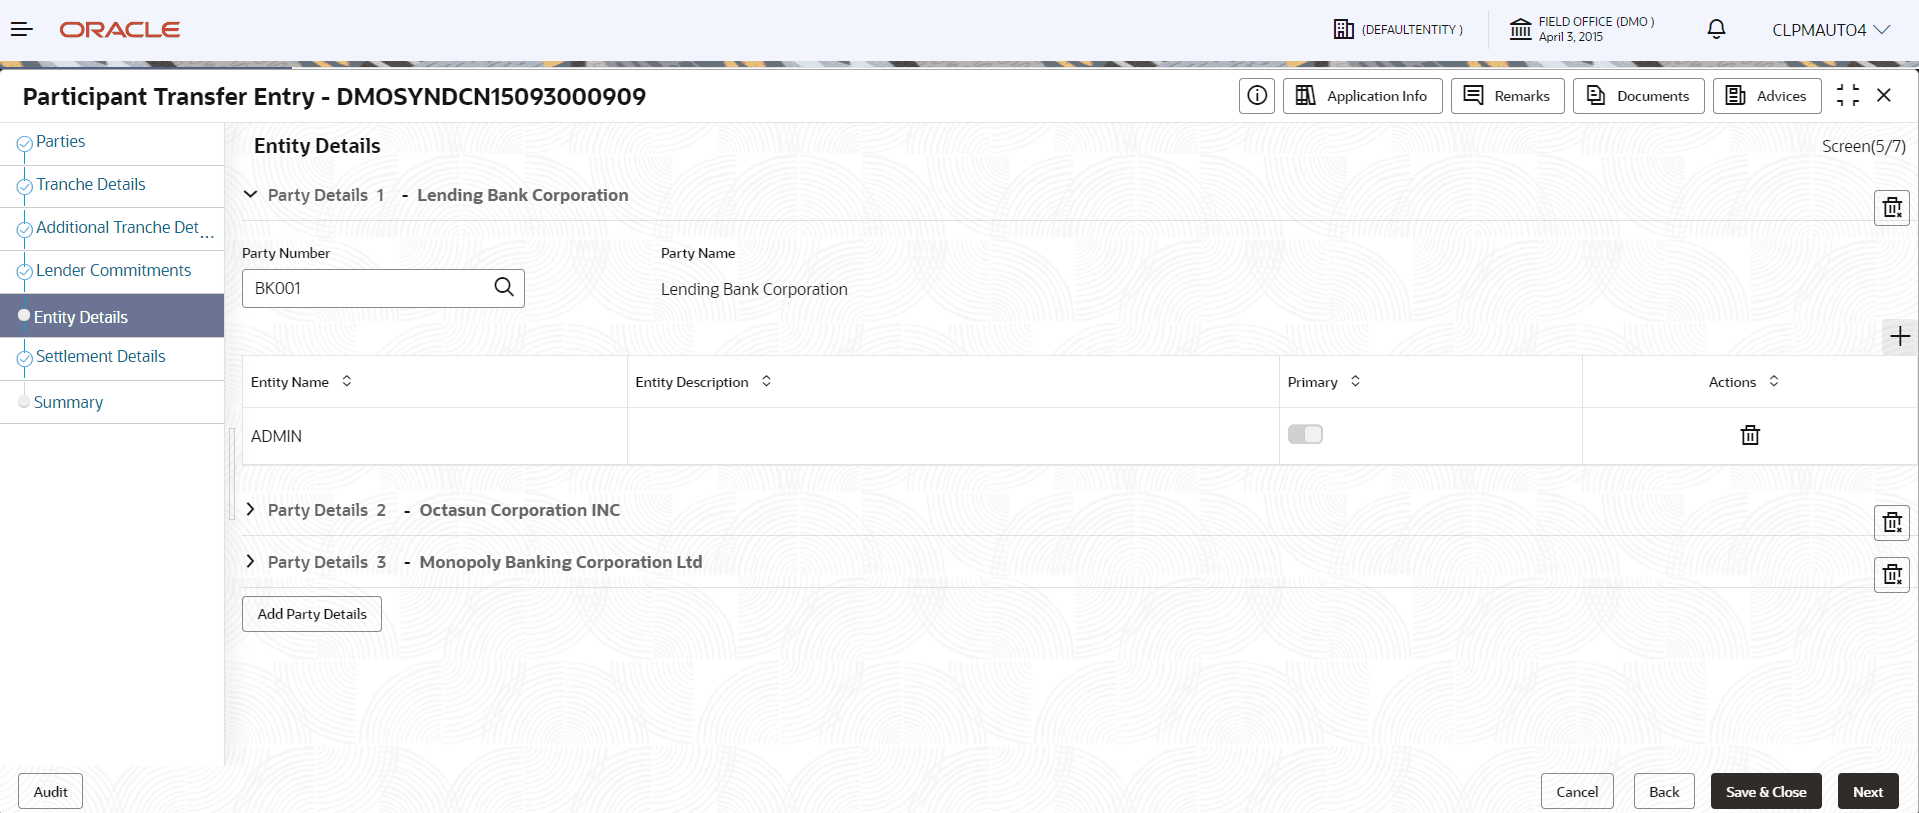Expand Party Details 2 Octasun Corporation
This screenshot has height=813, width=1919.
pos(250,510)
